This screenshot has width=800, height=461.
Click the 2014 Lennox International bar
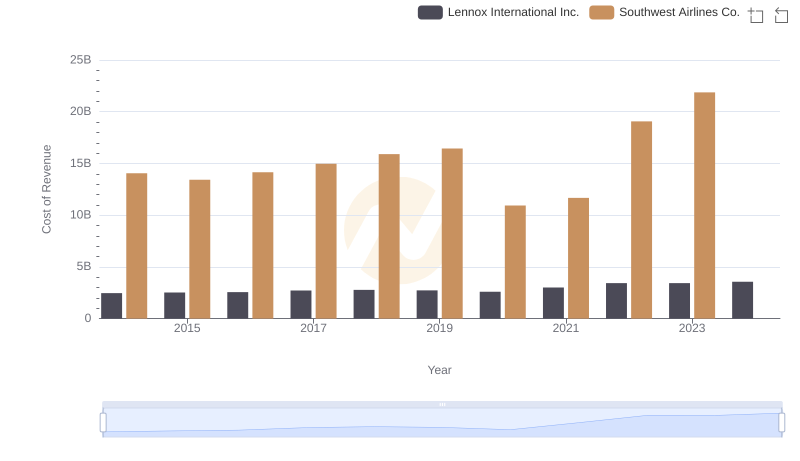pyautogui.click(x=111, y=306)
